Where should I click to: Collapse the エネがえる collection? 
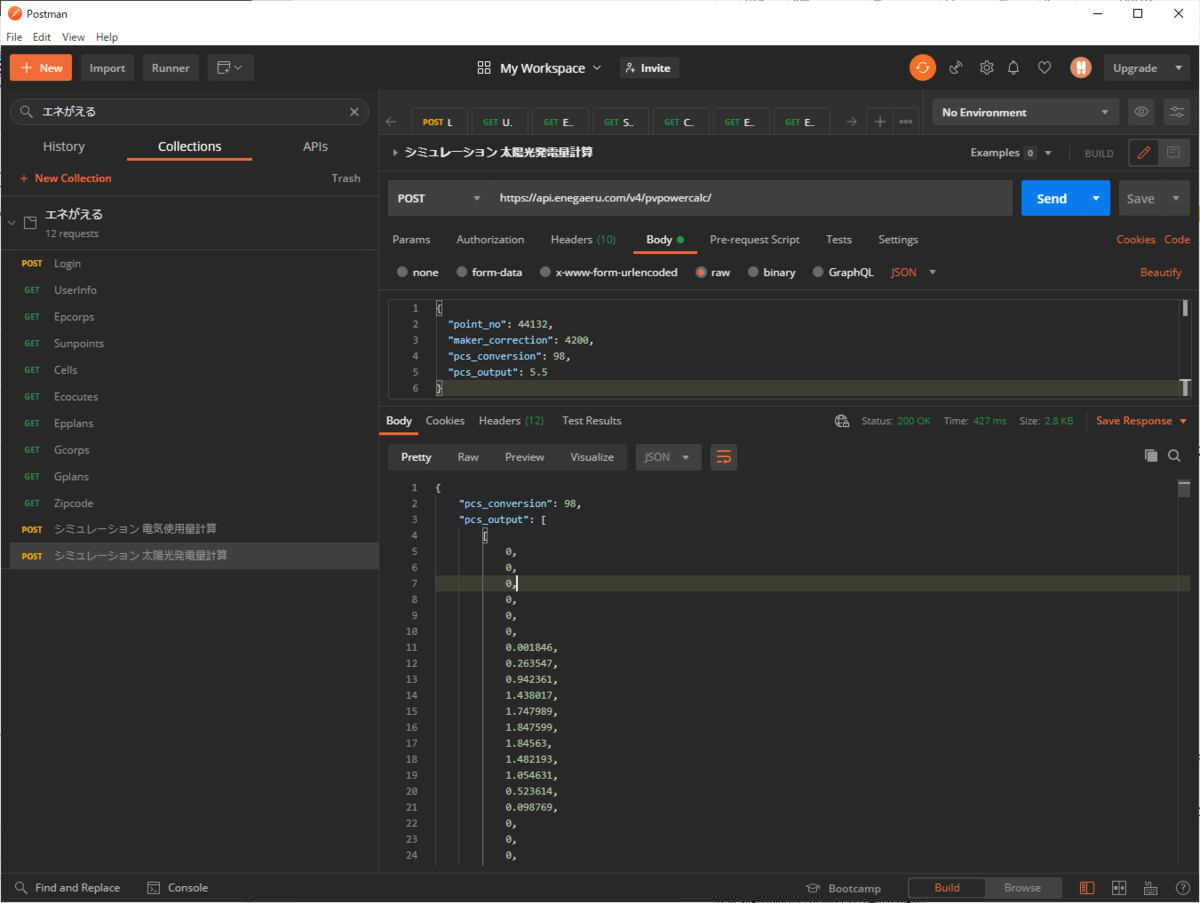coord(11,222)
